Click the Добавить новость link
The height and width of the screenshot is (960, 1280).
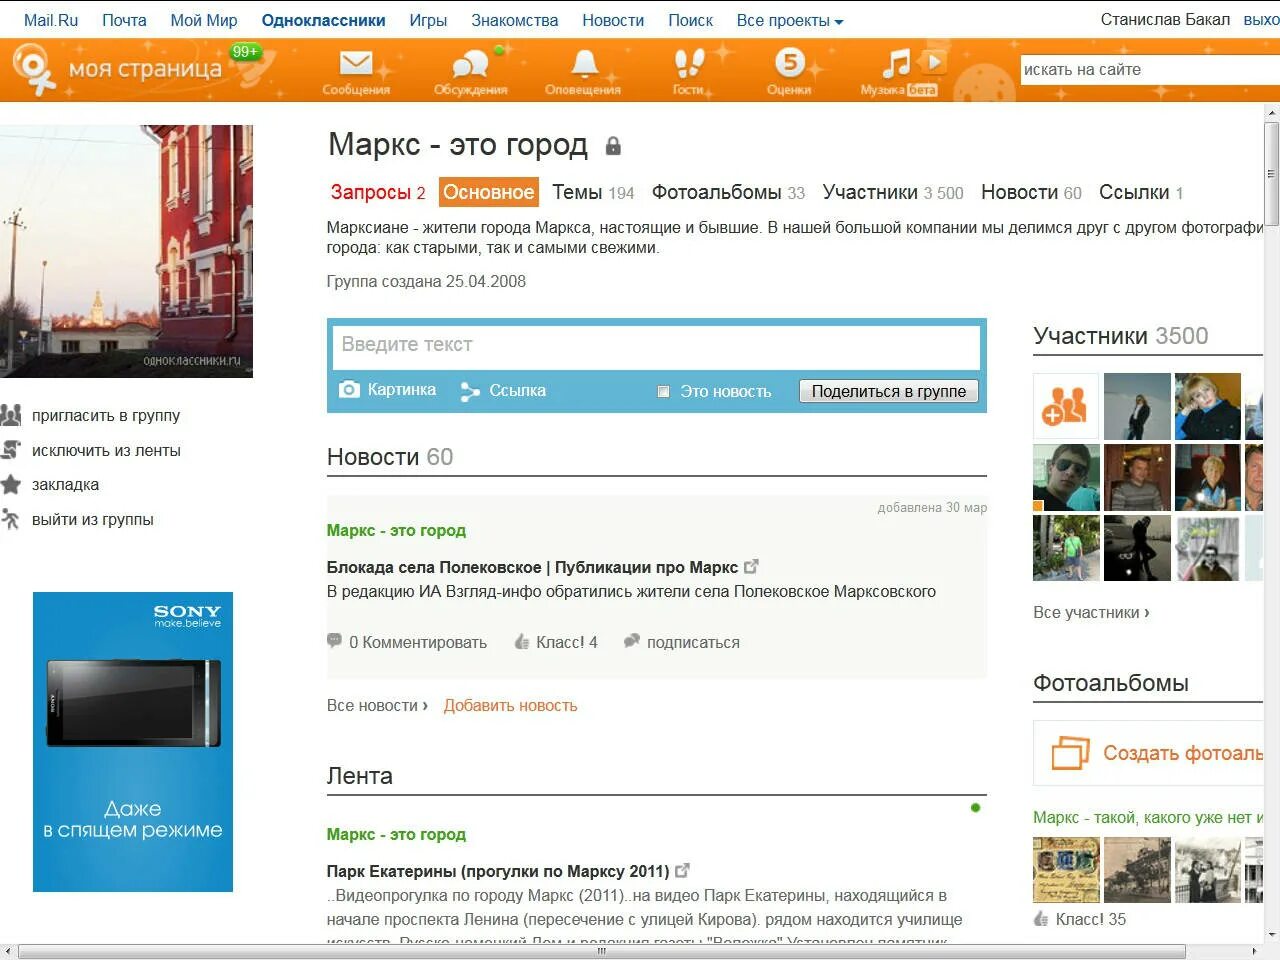[x=510, y=705]
